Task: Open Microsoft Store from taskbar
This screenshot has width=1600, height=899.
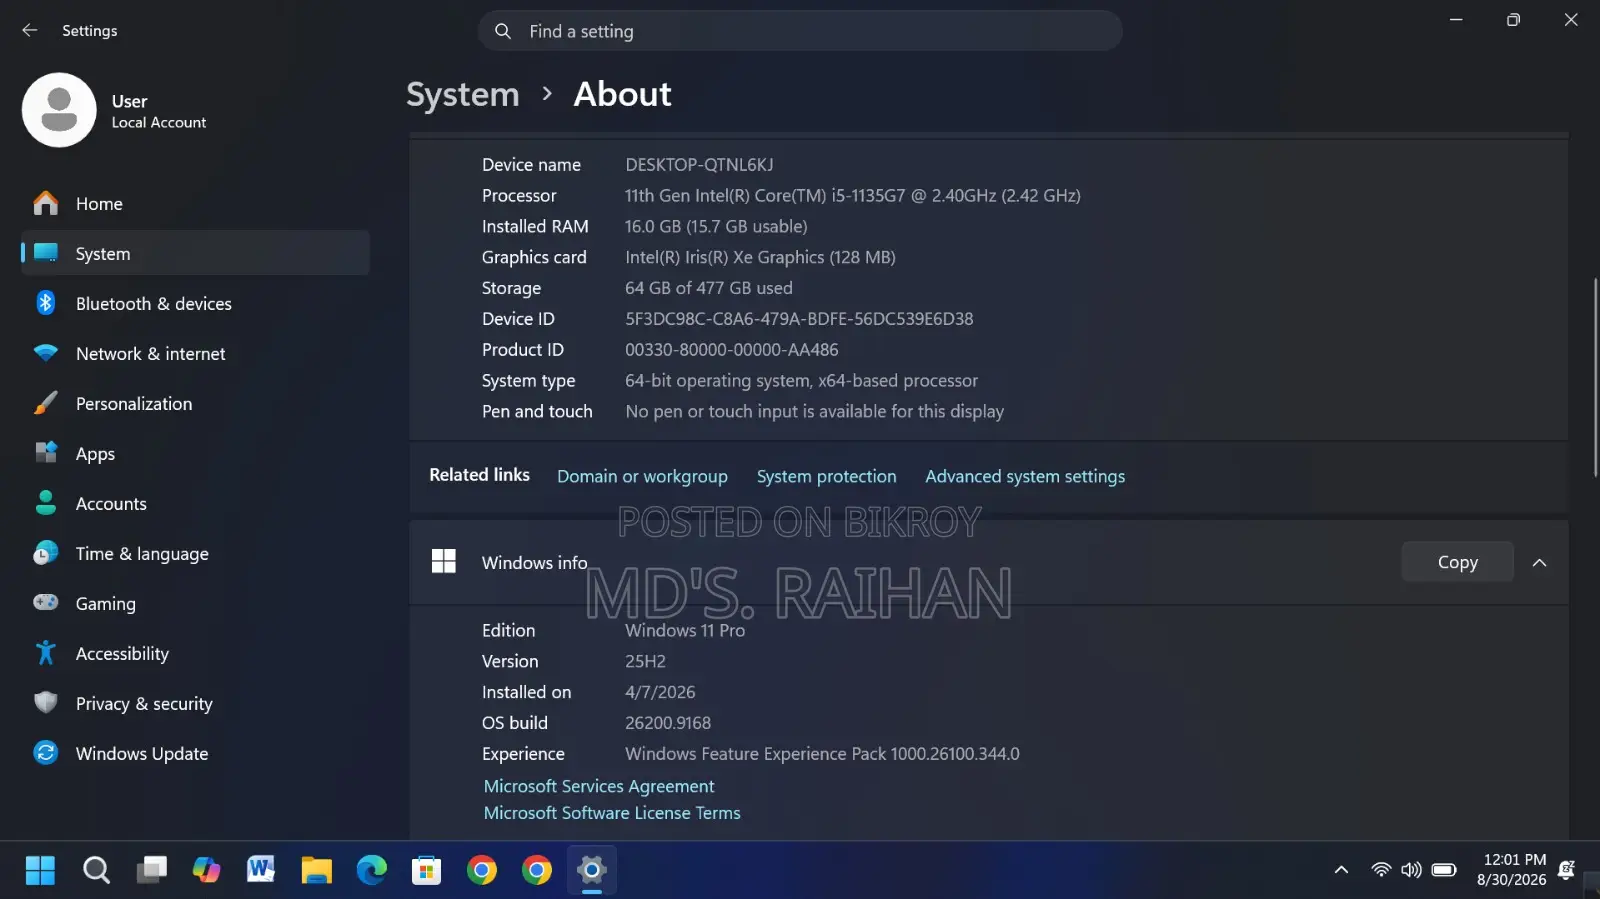Action: point(427,870)
